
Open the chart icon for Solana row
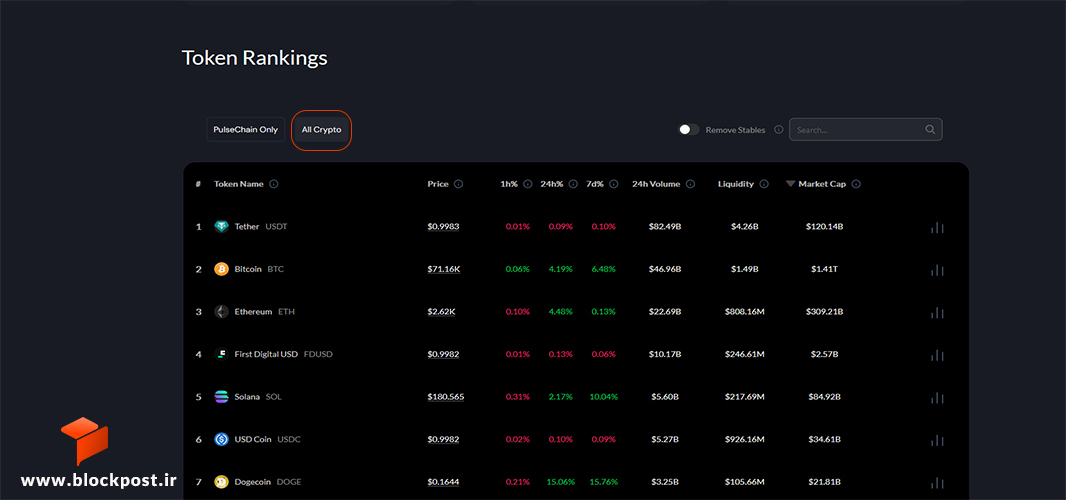click(938, 397)
